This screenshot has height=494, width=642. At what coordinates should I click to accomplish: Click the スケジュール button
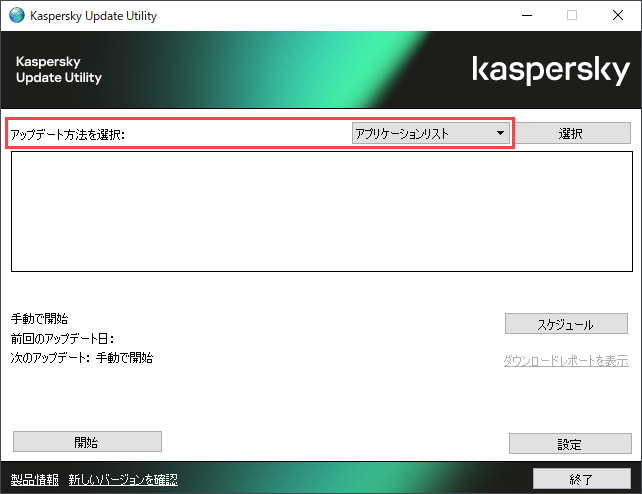point(566,324)
